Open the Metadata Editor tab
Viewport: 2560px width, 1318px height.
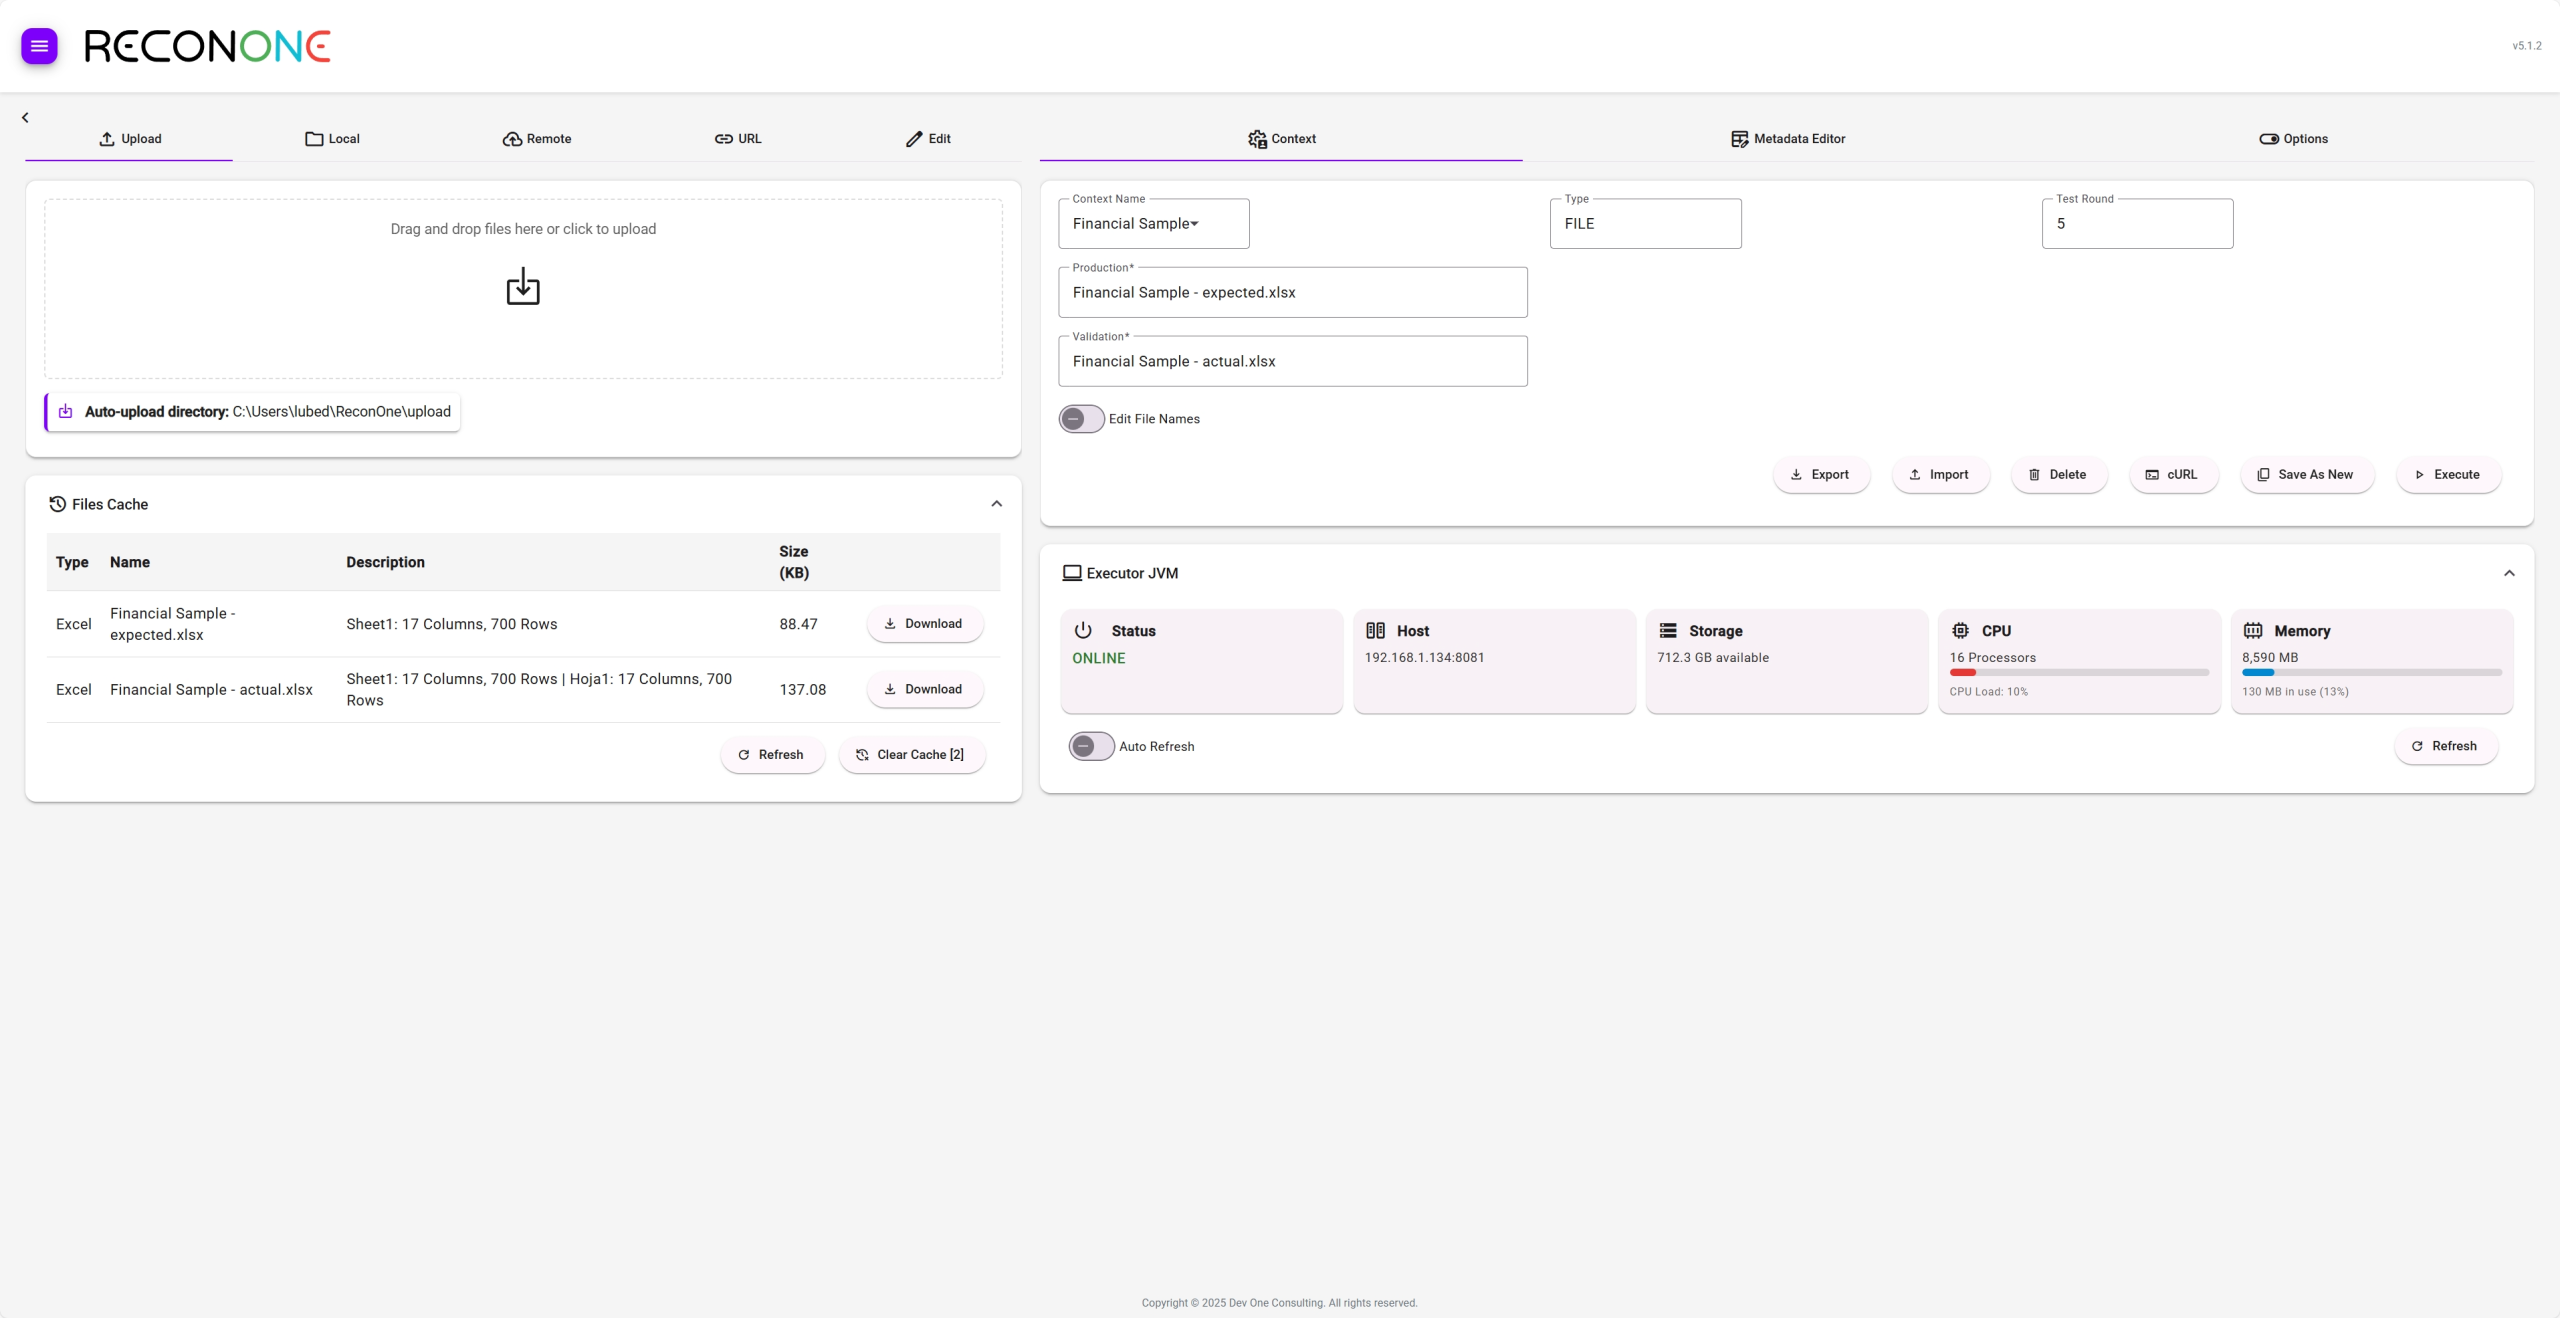click(x=1788, y=139)
